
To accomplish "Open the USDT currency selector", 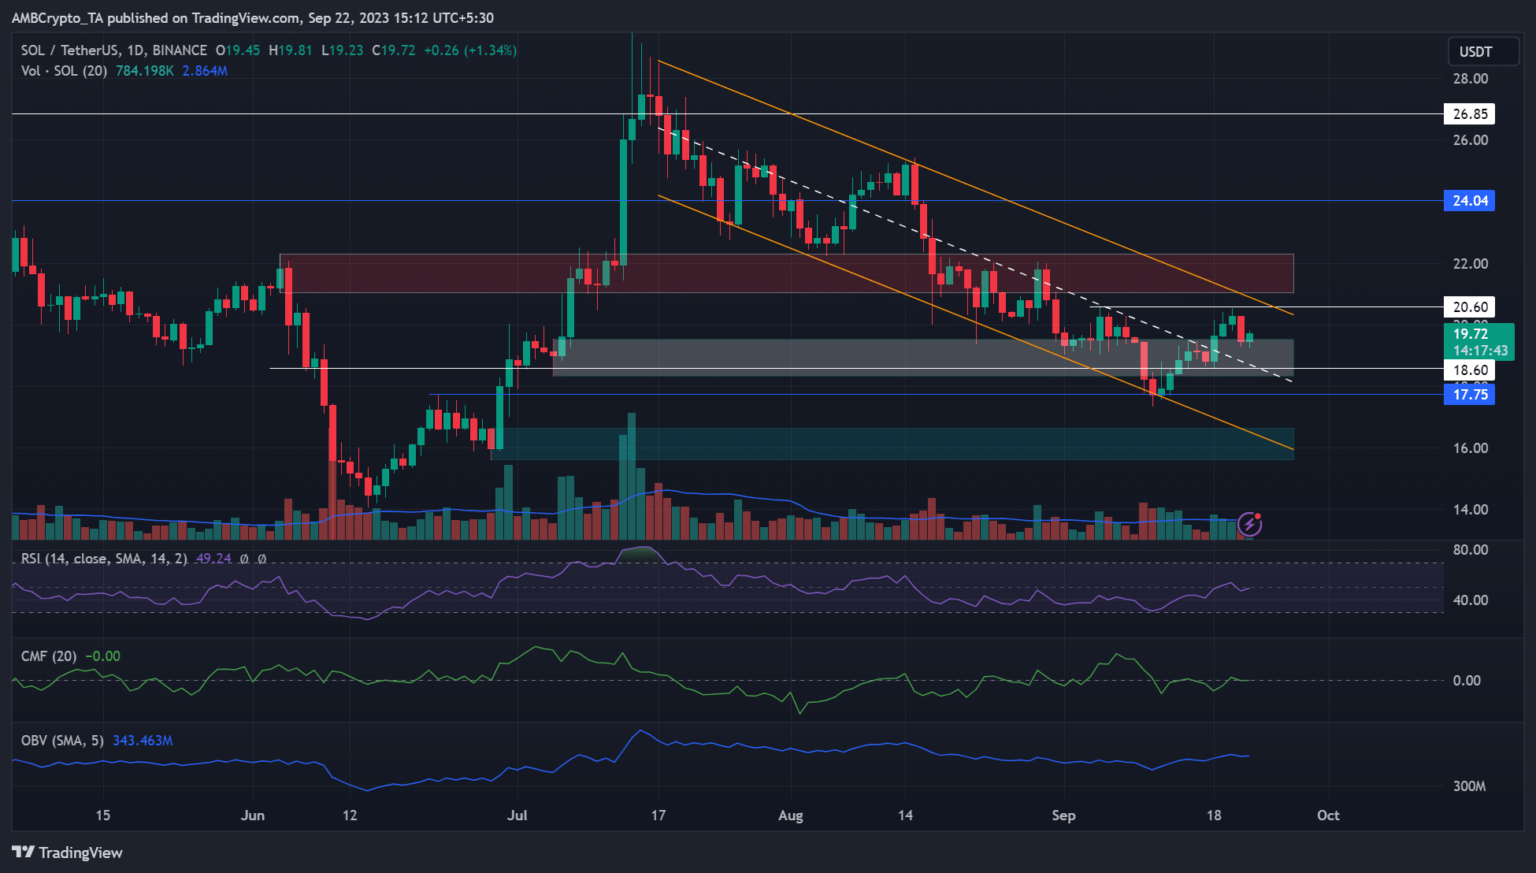I will click(1475, 52).
